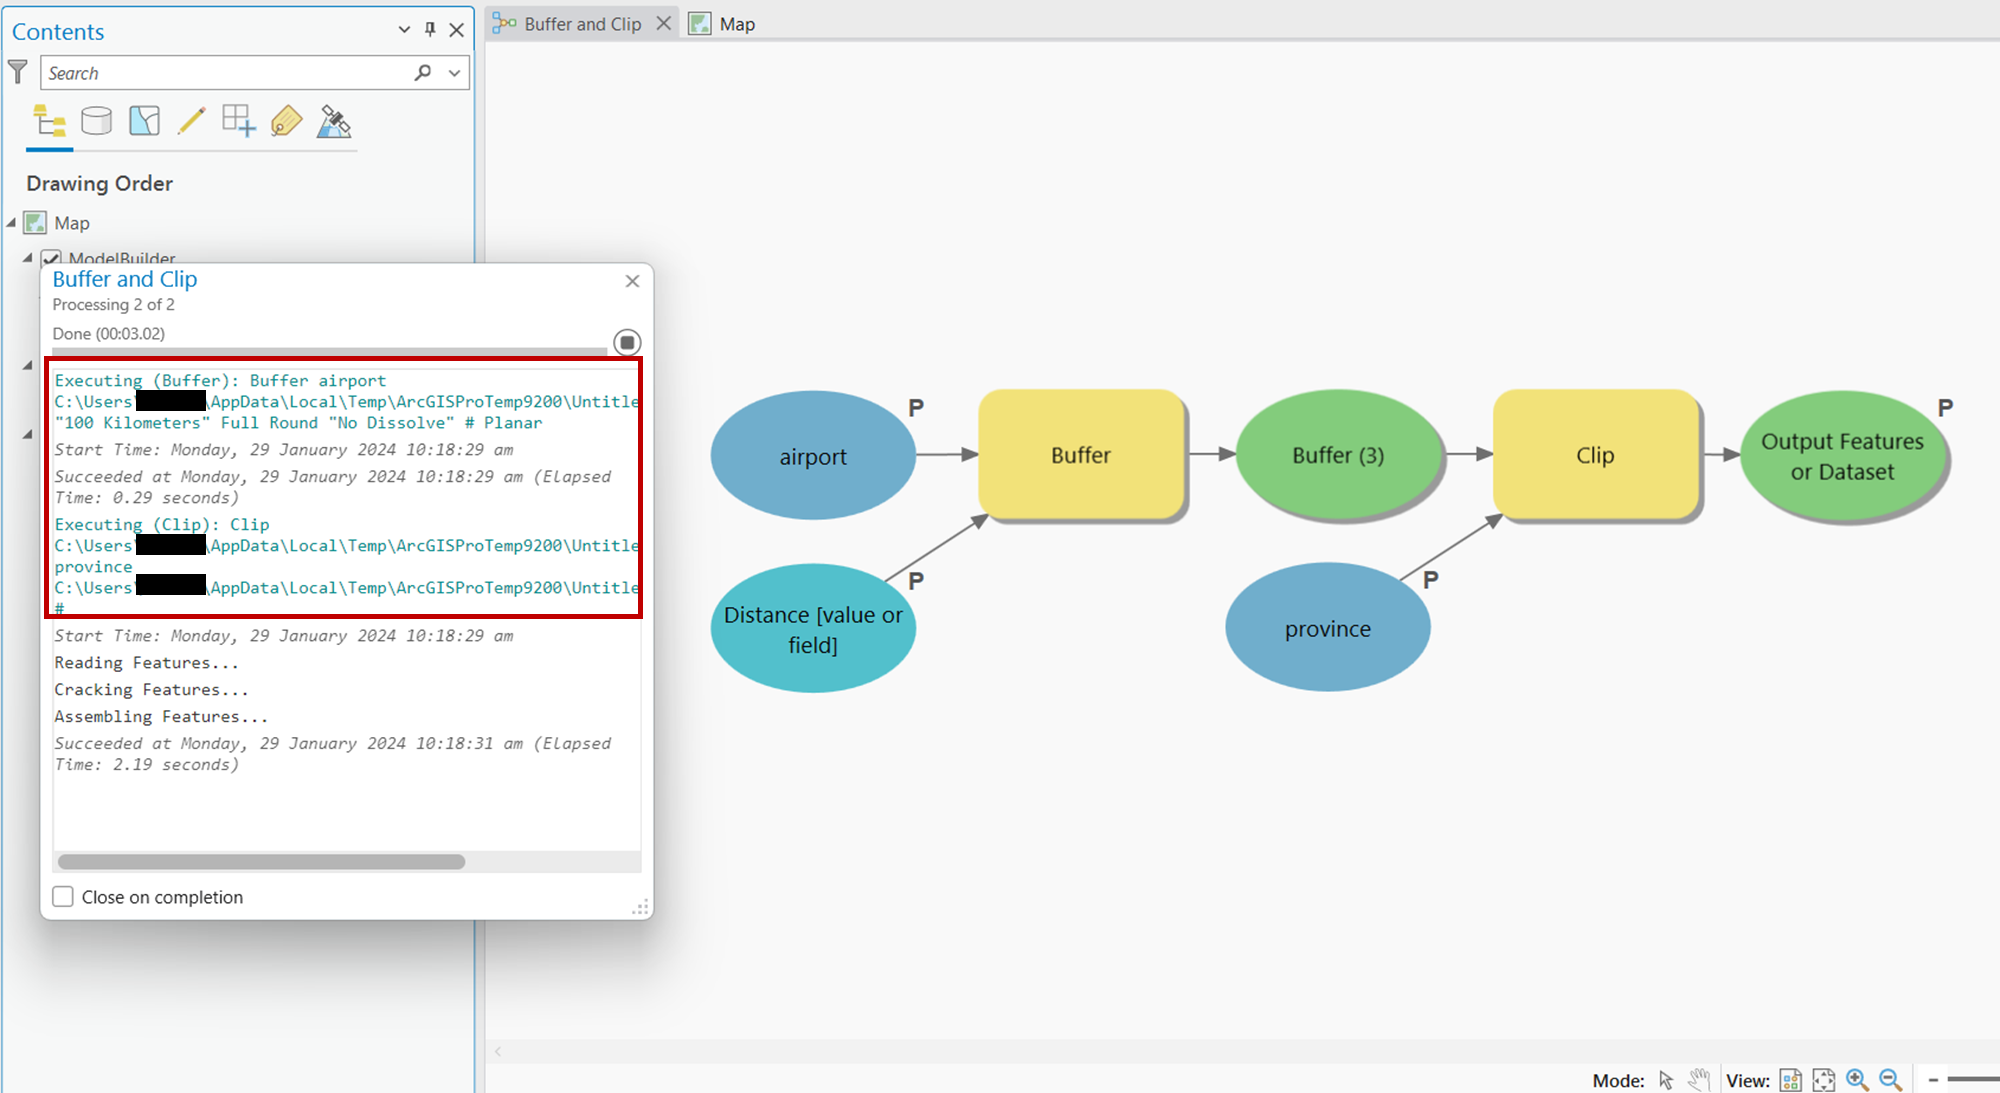This screenshot has width=2000, height=1093.
Task: Select the Buffer and Clip tab
Action: point(582,24)
